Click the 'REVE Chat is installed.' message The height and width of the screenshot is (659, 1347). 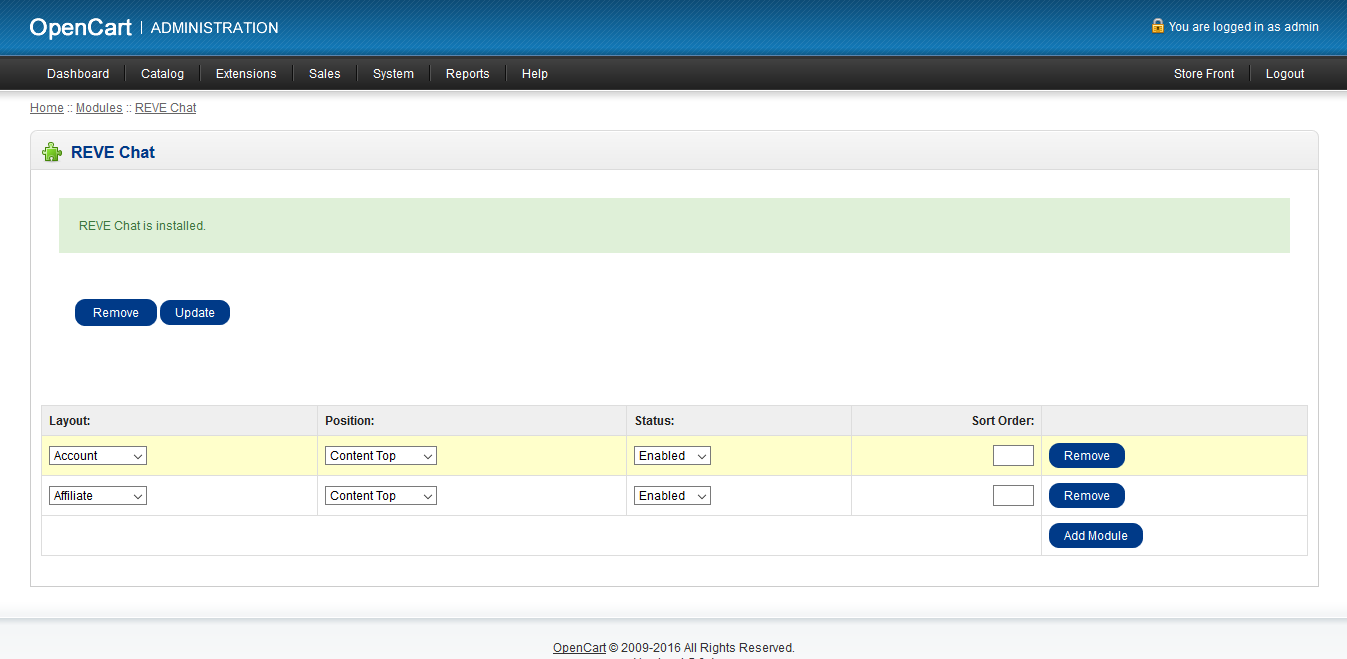[142, 226]
